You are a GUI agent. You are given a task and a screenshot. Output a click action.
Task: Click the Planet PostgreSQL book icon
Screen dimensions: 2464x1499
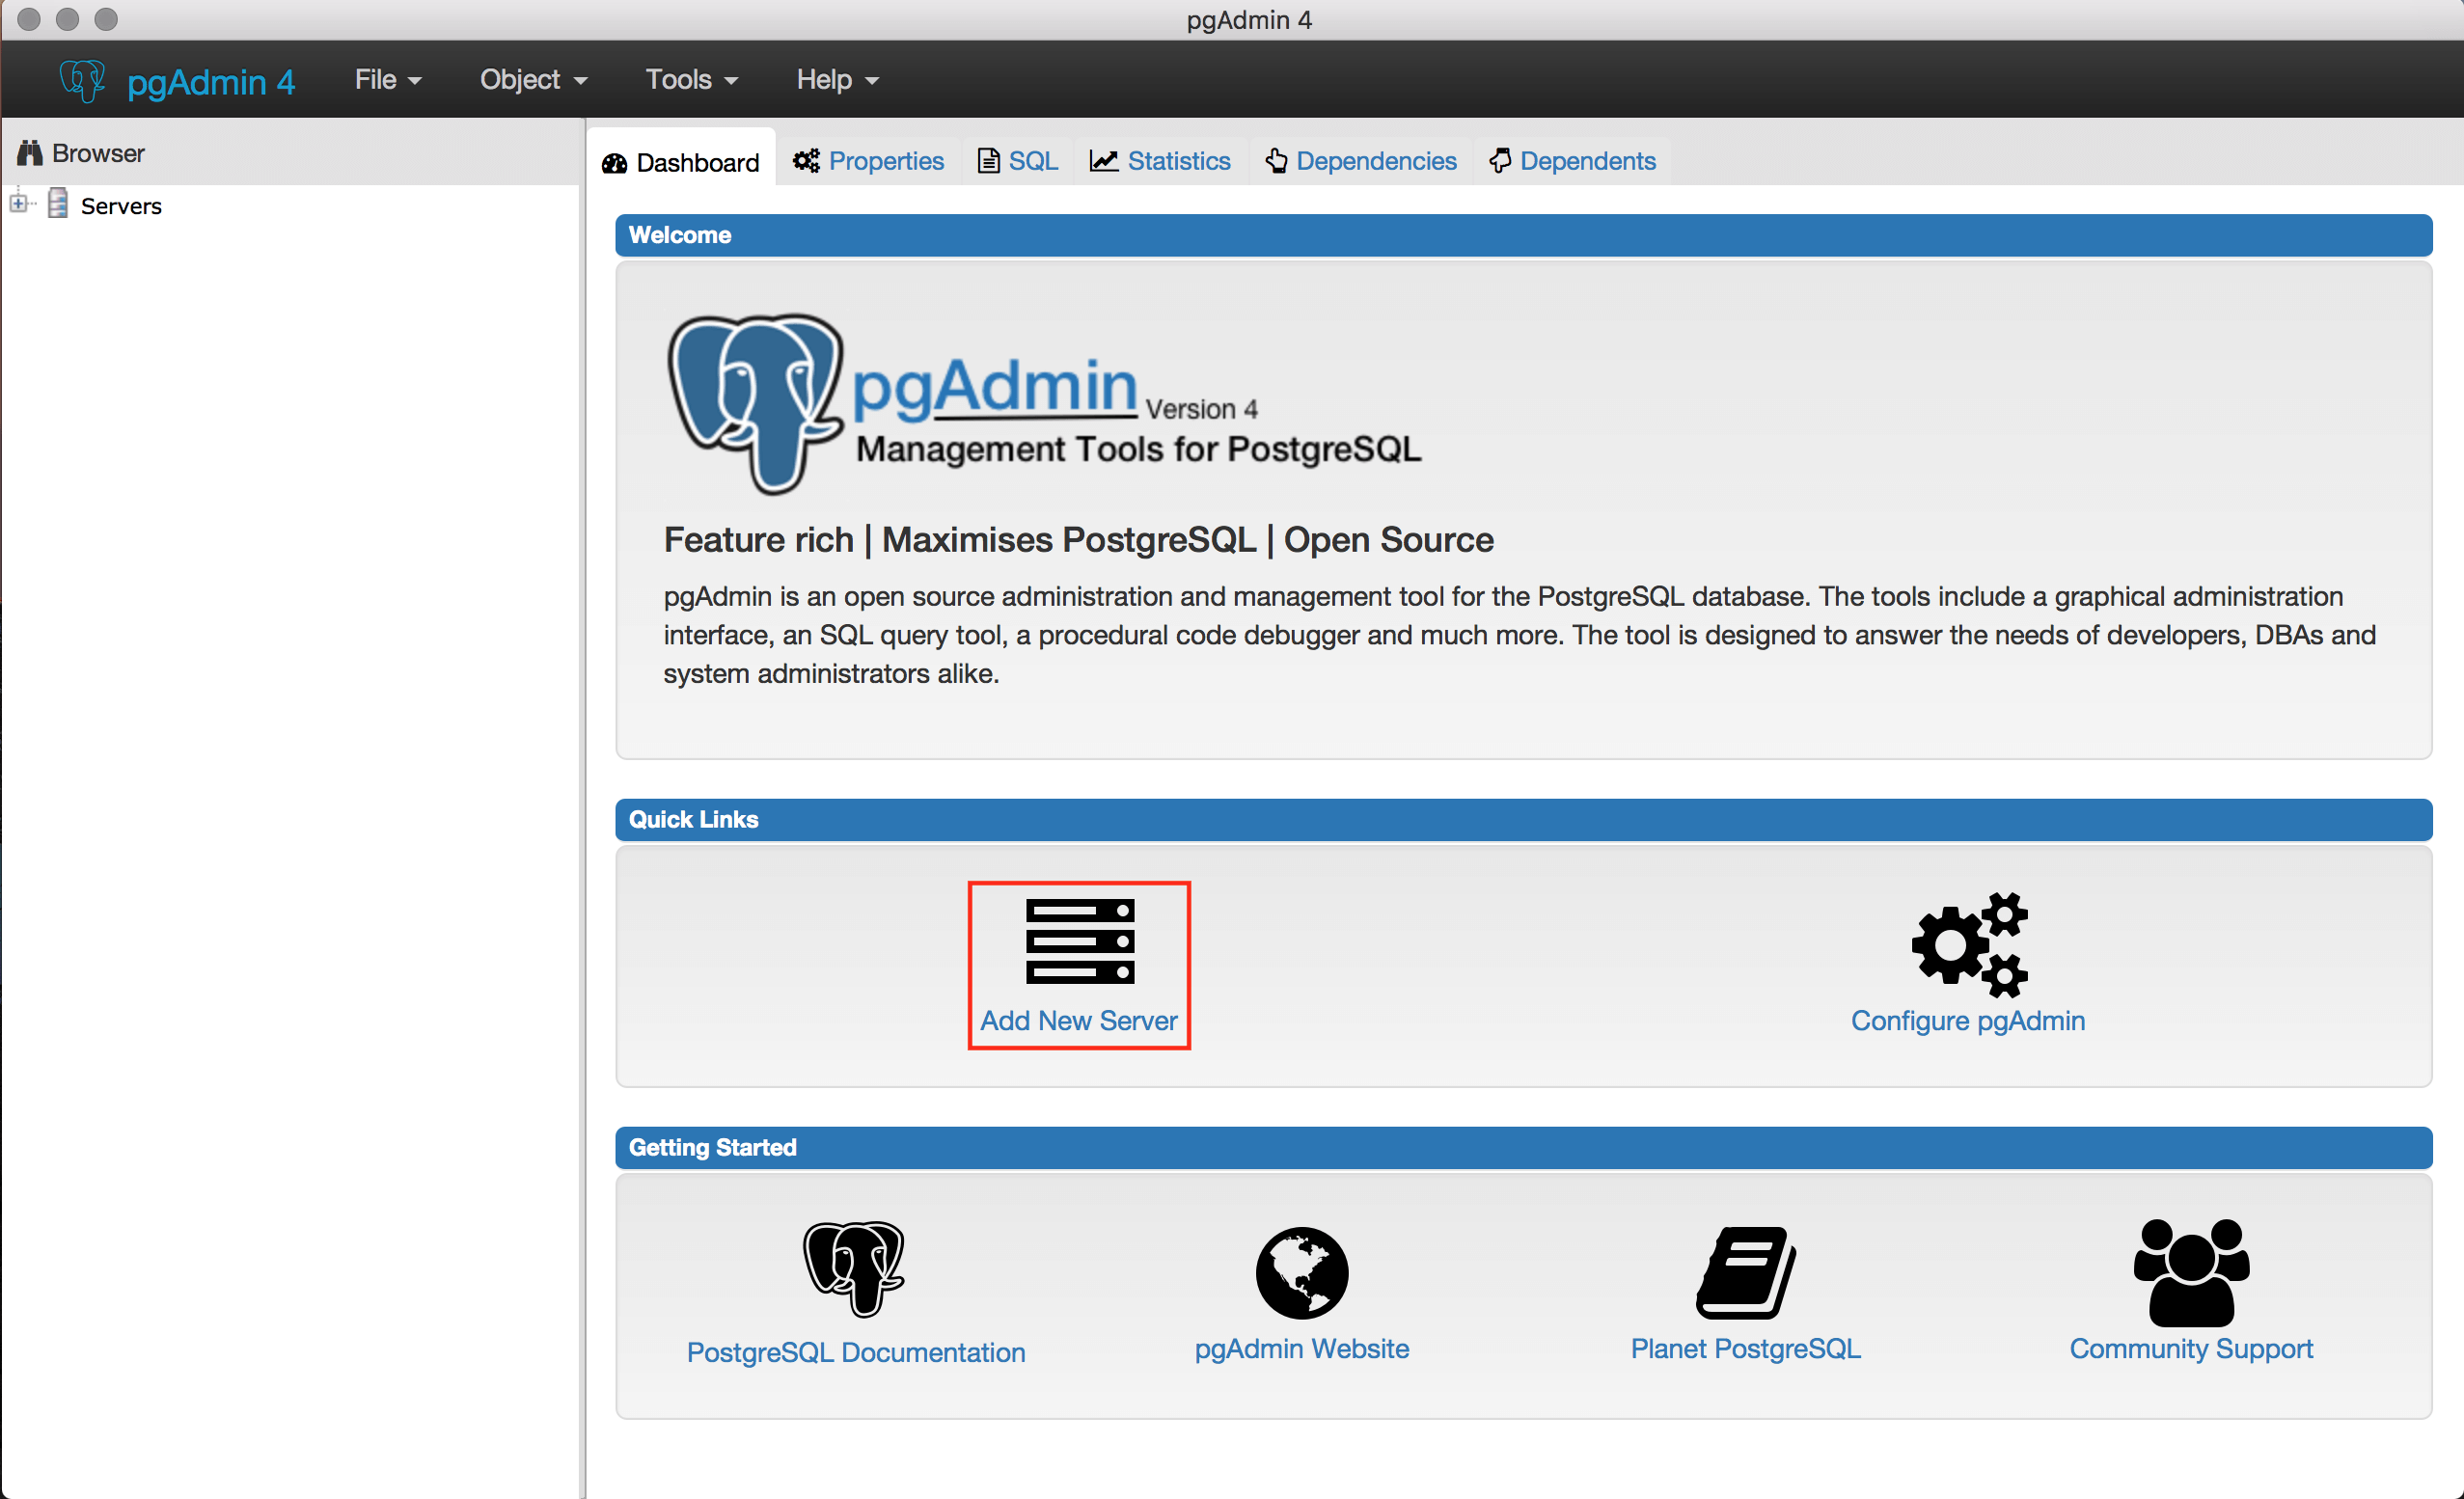1744,1272
